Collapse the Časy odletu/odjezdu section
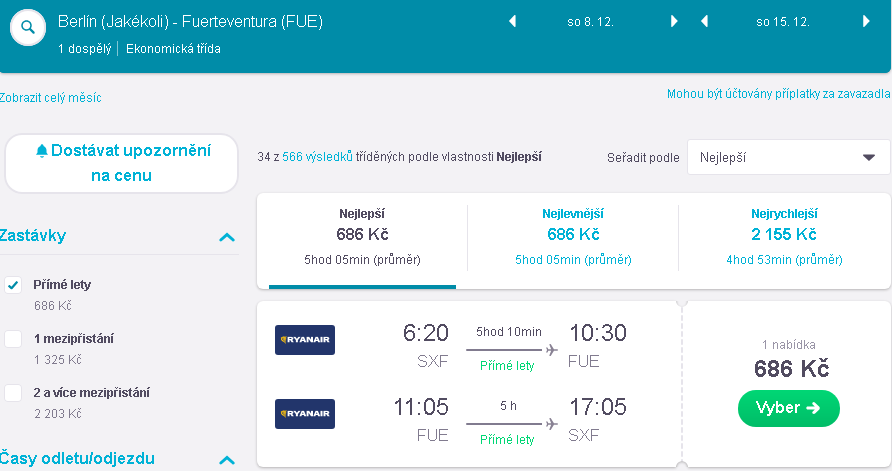The image size is (892, 471). (x=227, y=460)
